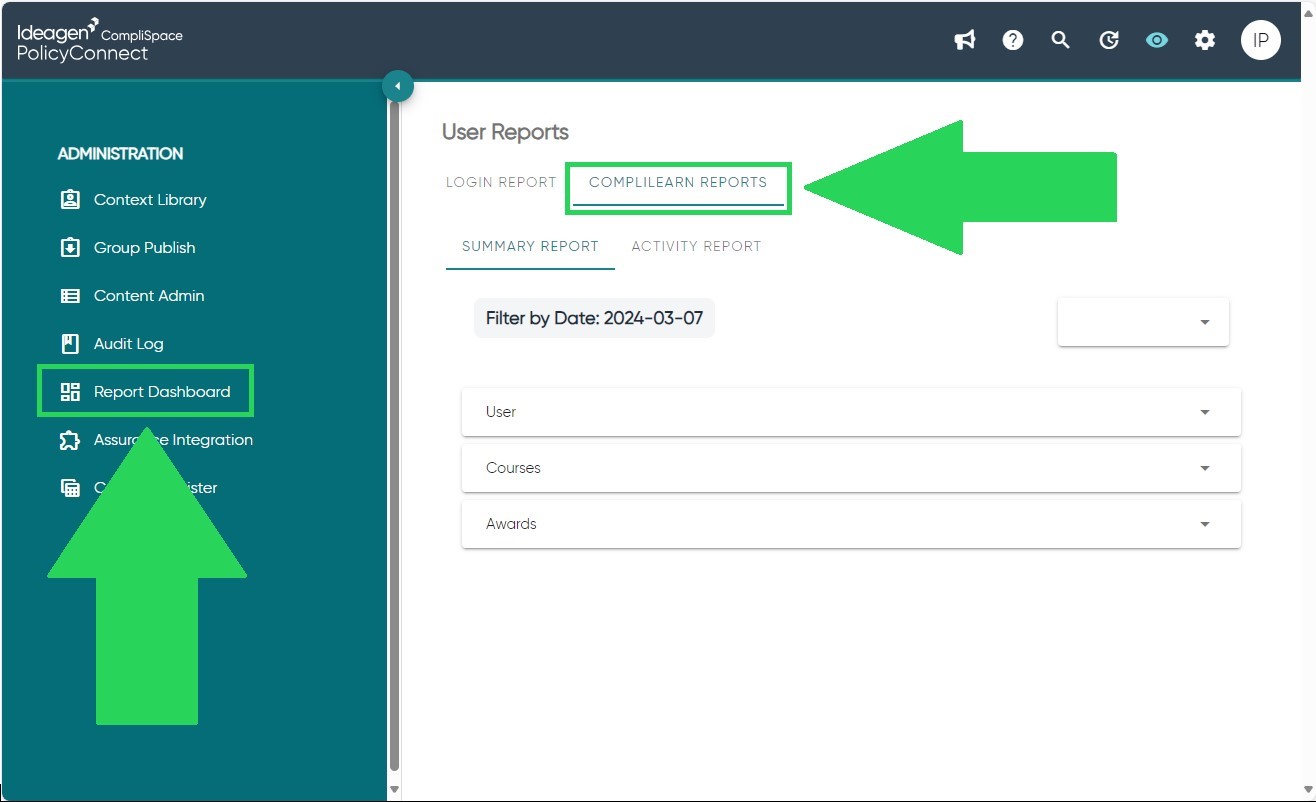Viewport: 1316px width, 802px height.
Task: Select the Content Admin icon
Action: click(x=70, y=295)
